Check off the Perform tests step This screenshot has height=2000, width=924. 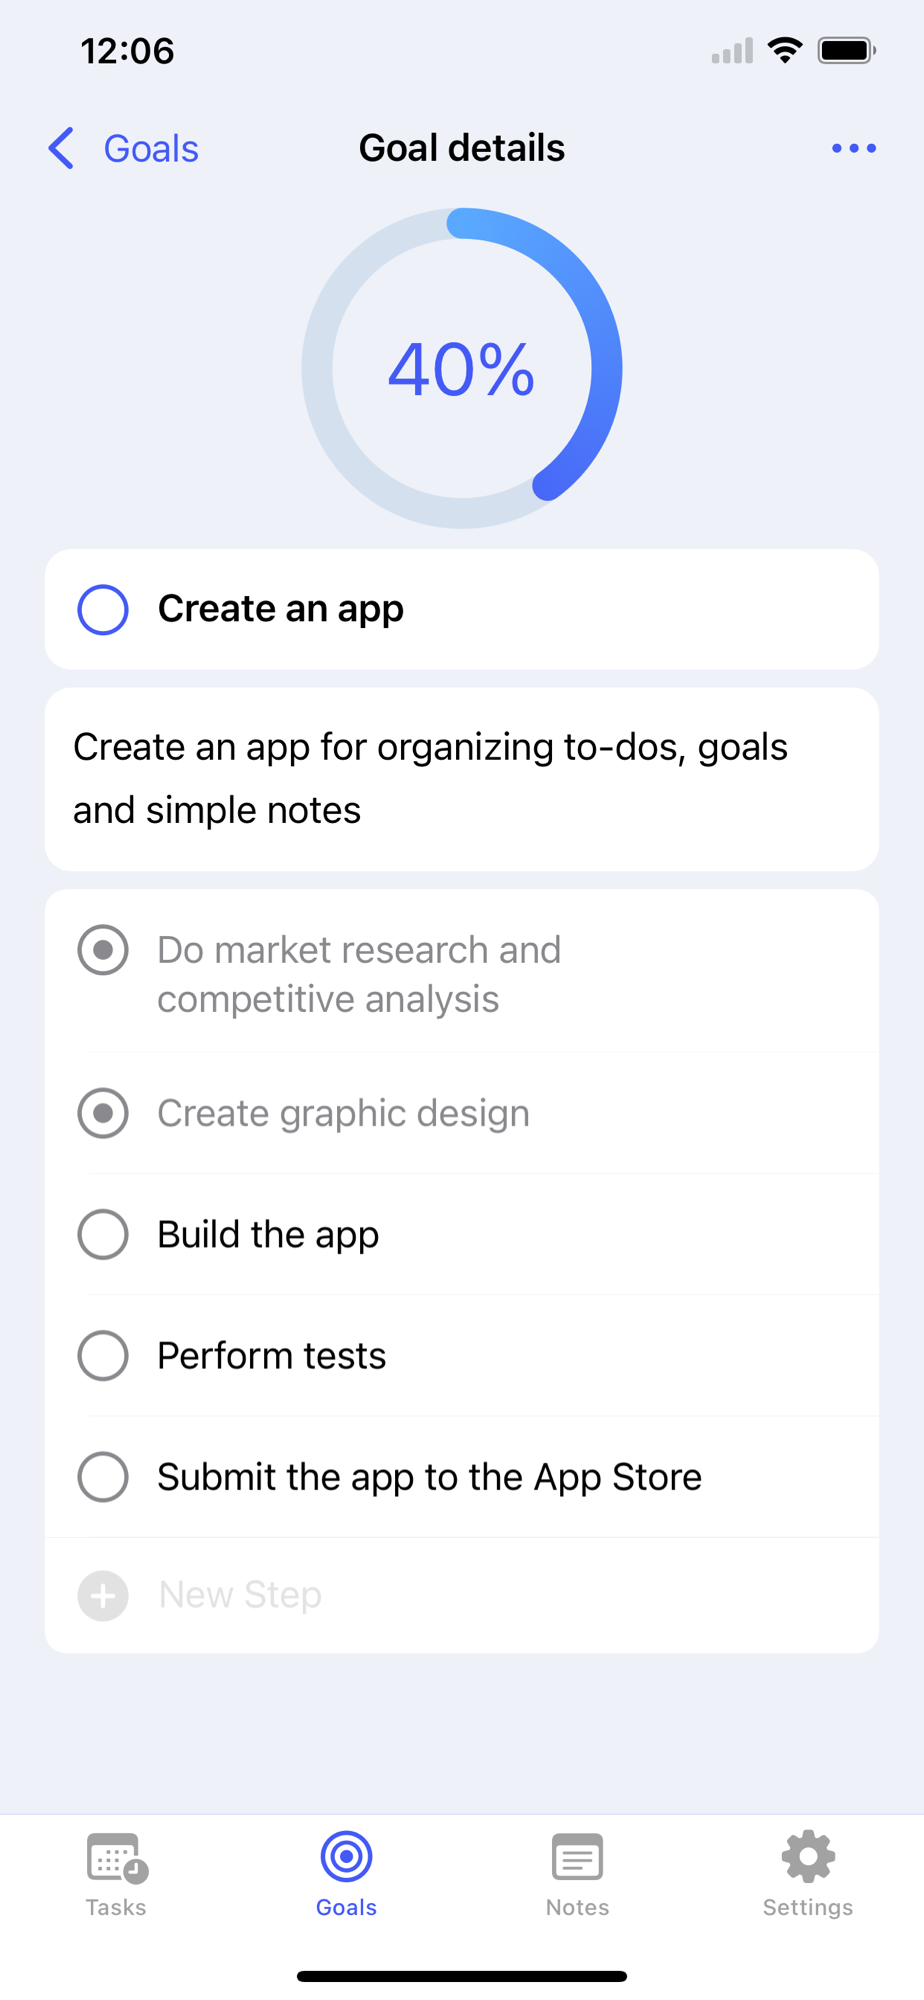(x=103, y=1355)
